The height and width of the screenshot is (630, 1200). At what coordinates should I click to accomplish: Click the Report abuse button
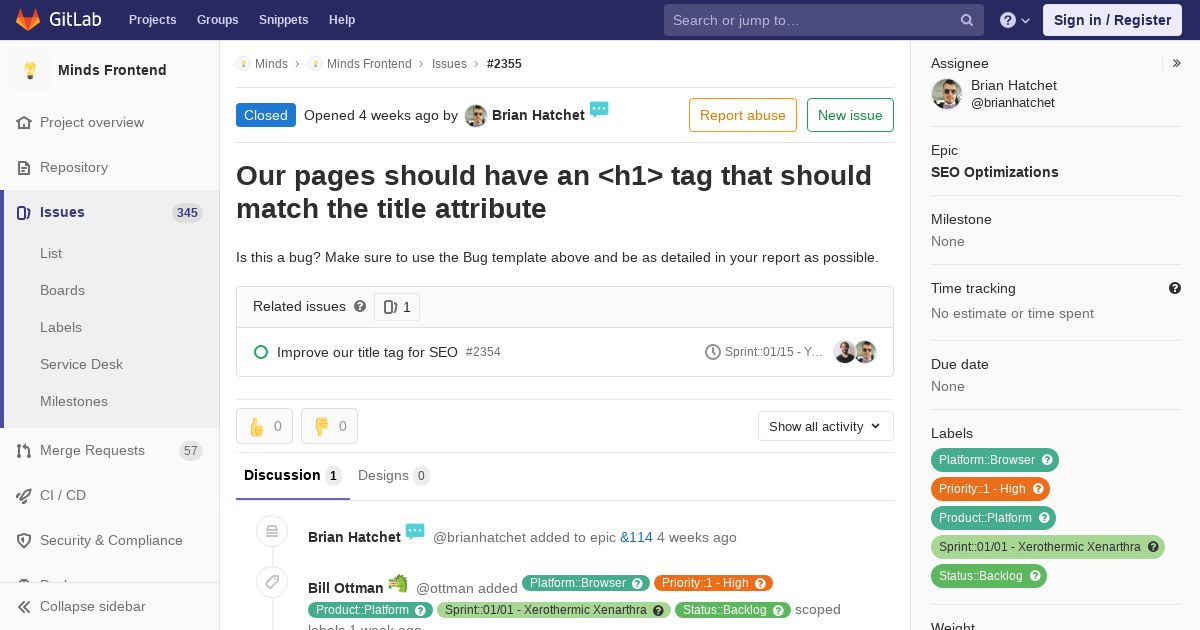(x=743, y=115)
